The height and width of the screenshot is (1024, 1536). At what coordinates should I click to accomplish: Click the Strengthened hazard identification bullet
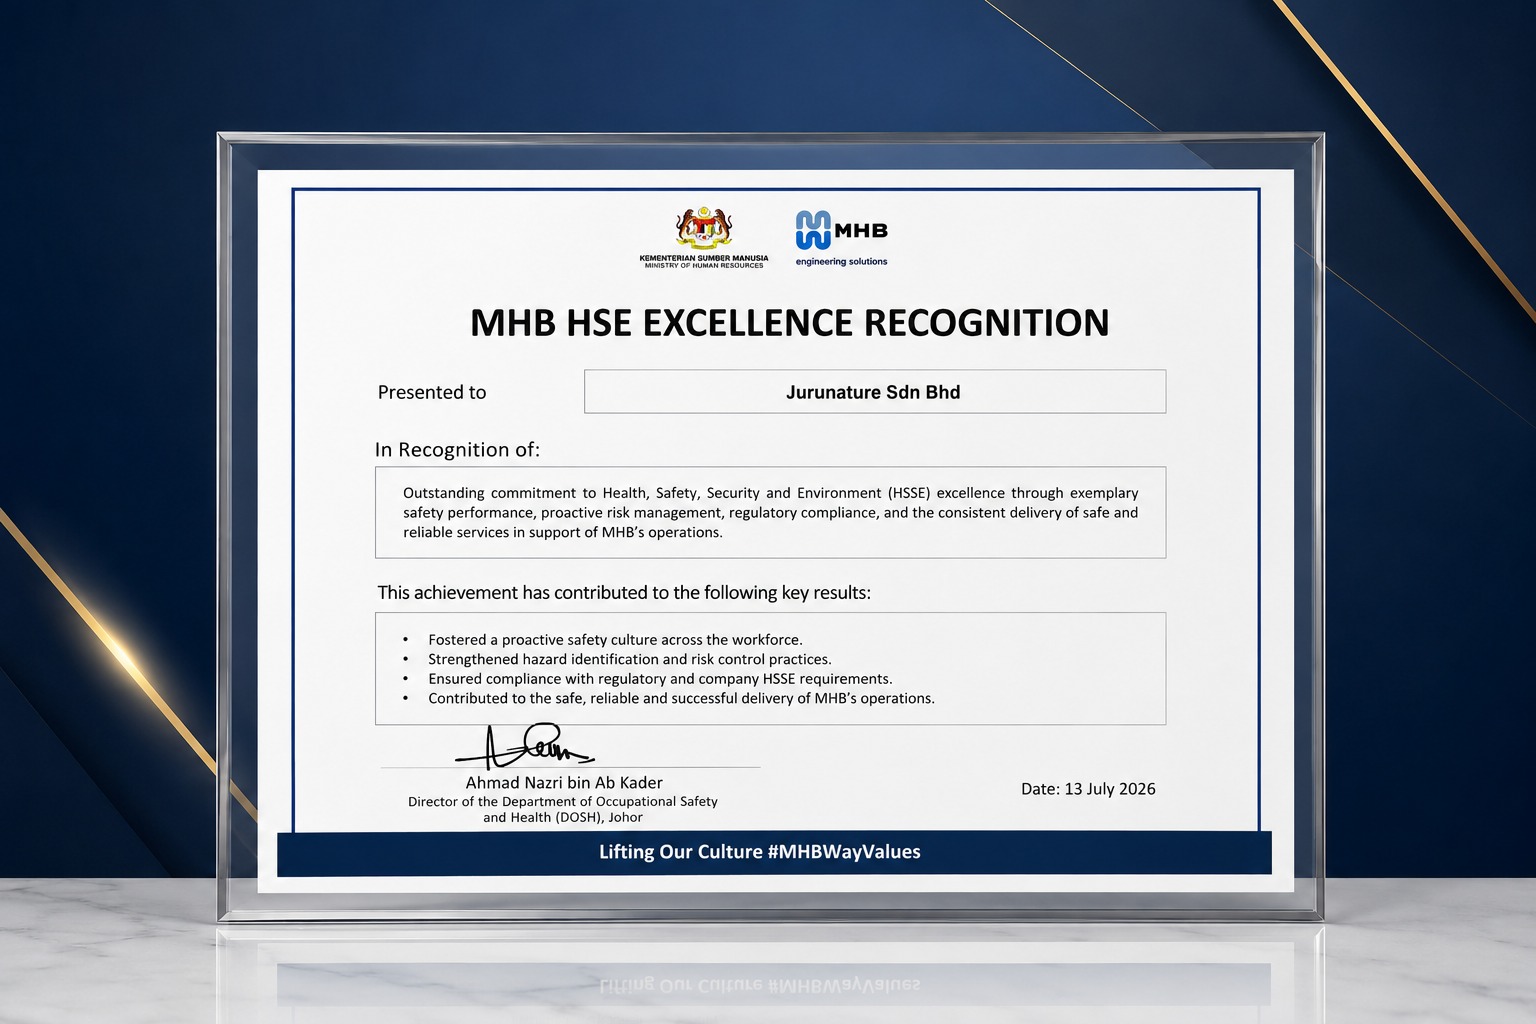[630, 659]
